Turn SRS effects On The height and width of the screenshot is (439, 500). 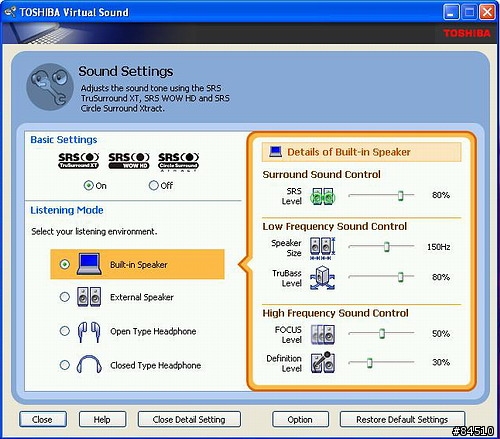pyautogui.click(x=89, y=185)
